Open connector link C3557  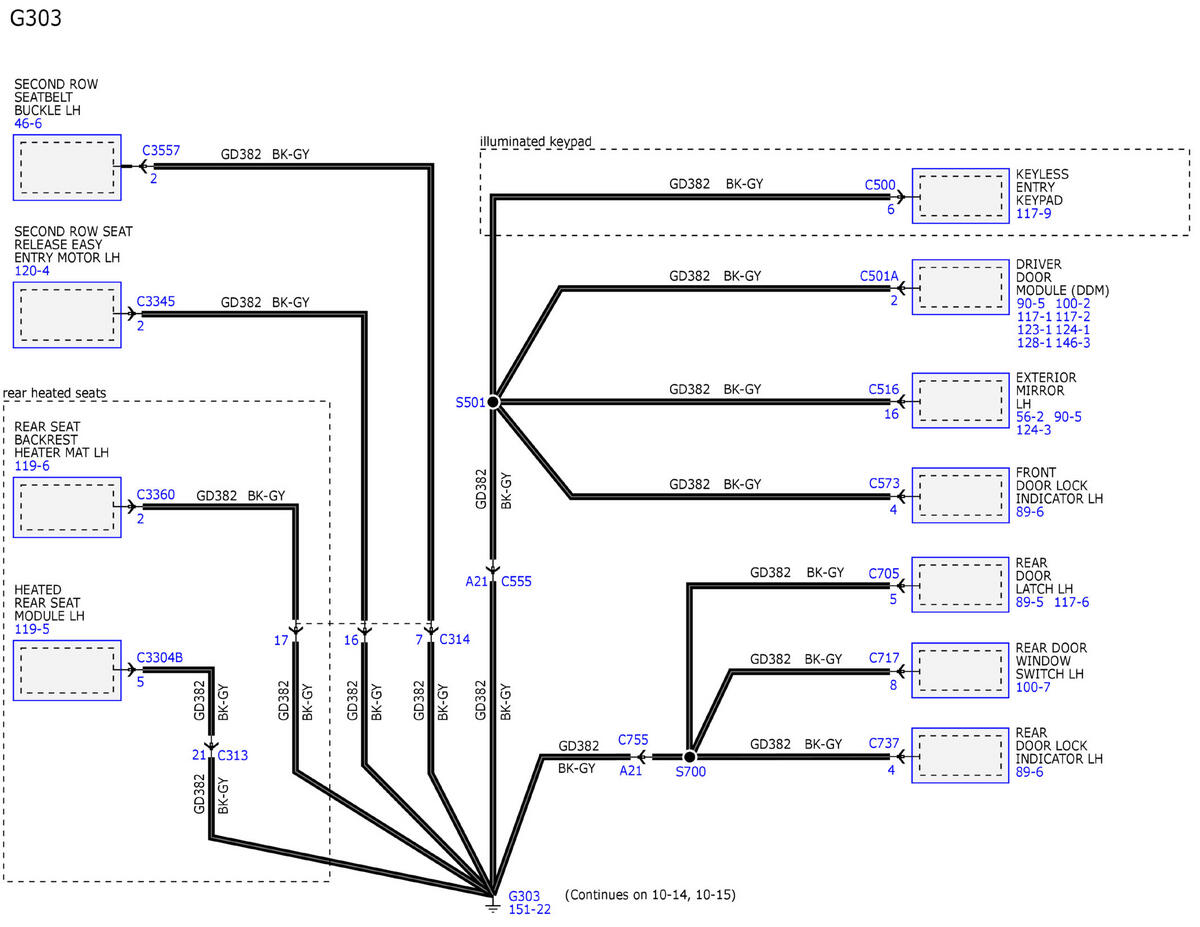(x=161, y=151)
